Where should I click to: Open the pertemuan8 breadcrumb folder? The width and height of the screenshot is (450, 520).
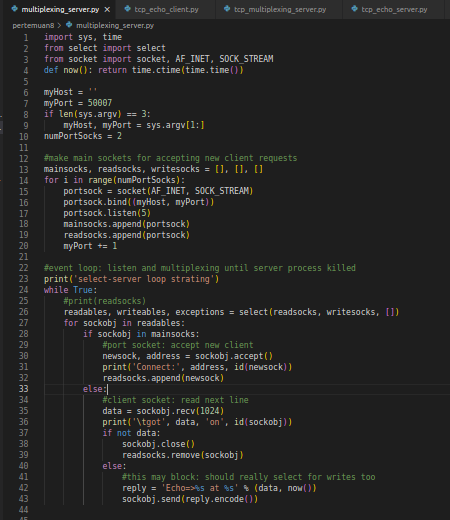(33, 25)
